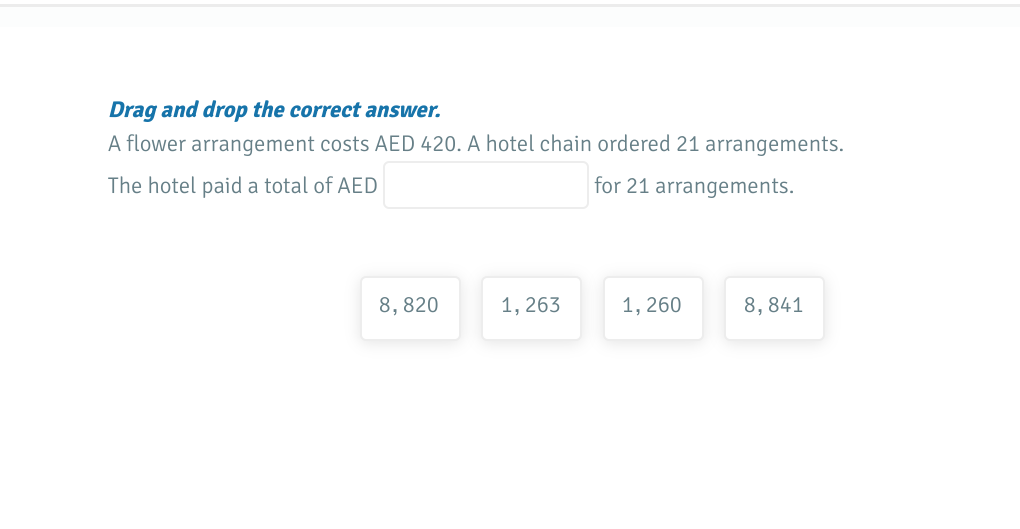Pick the 8,841 answer tile
1020x529 pixels.
tap(774, 307)
